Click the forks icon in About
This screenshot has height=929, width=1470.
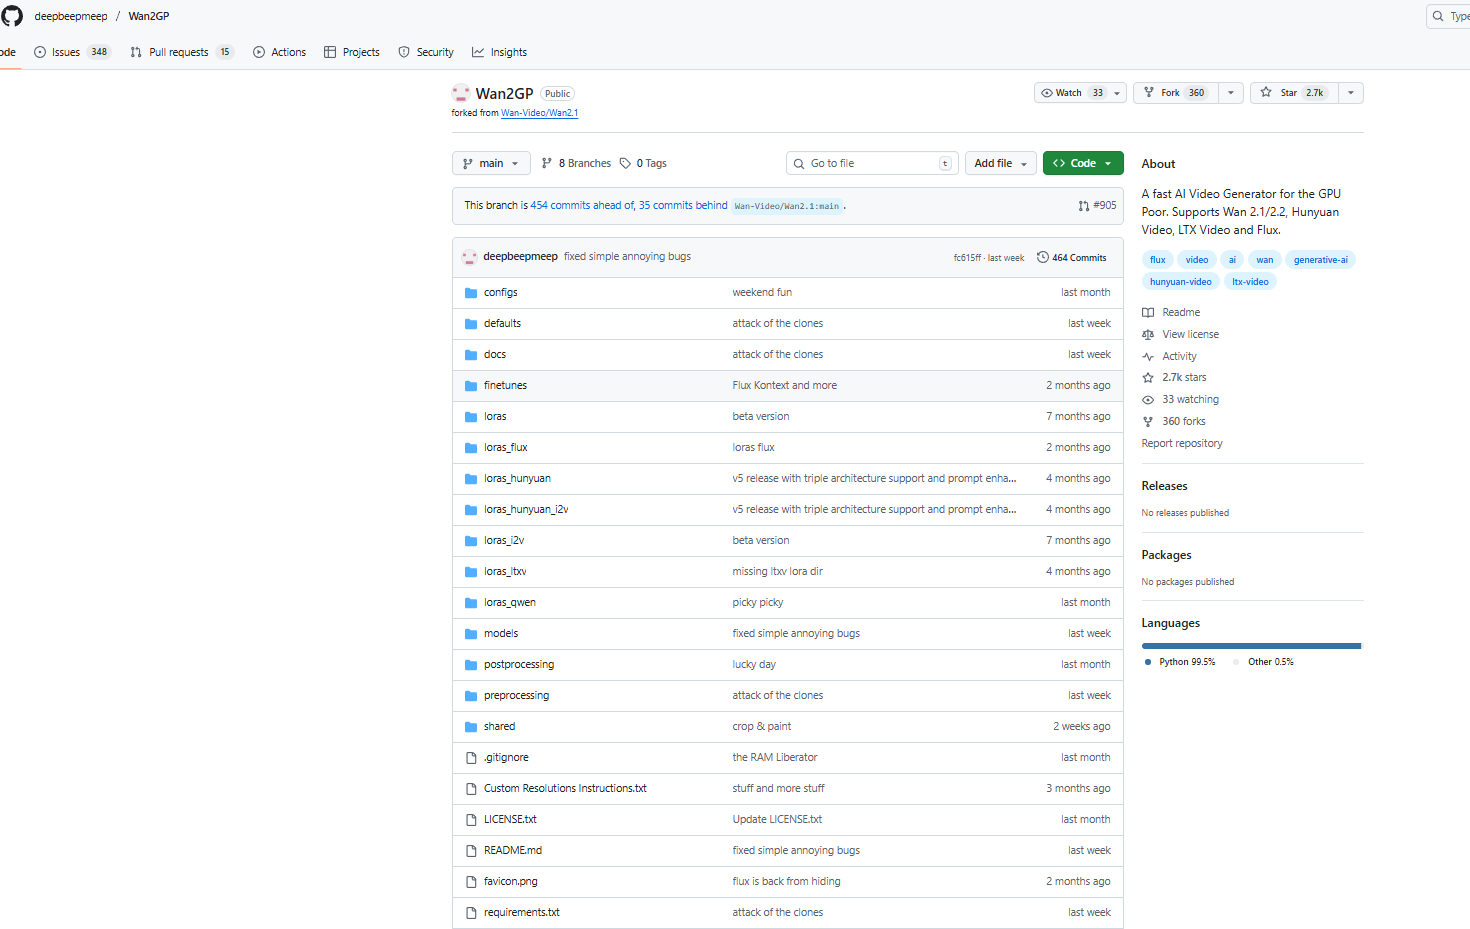(1148, 422)
